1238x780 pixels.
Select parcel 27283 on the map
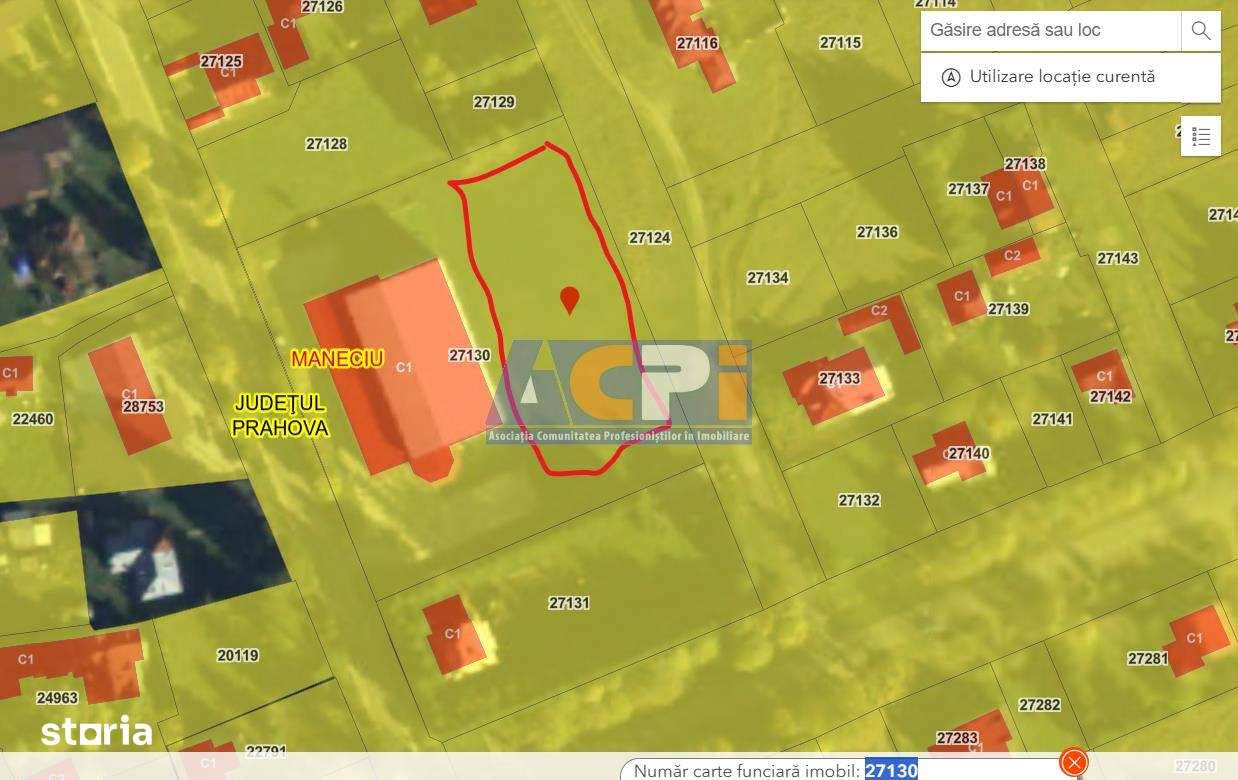(x=957, y=738)
